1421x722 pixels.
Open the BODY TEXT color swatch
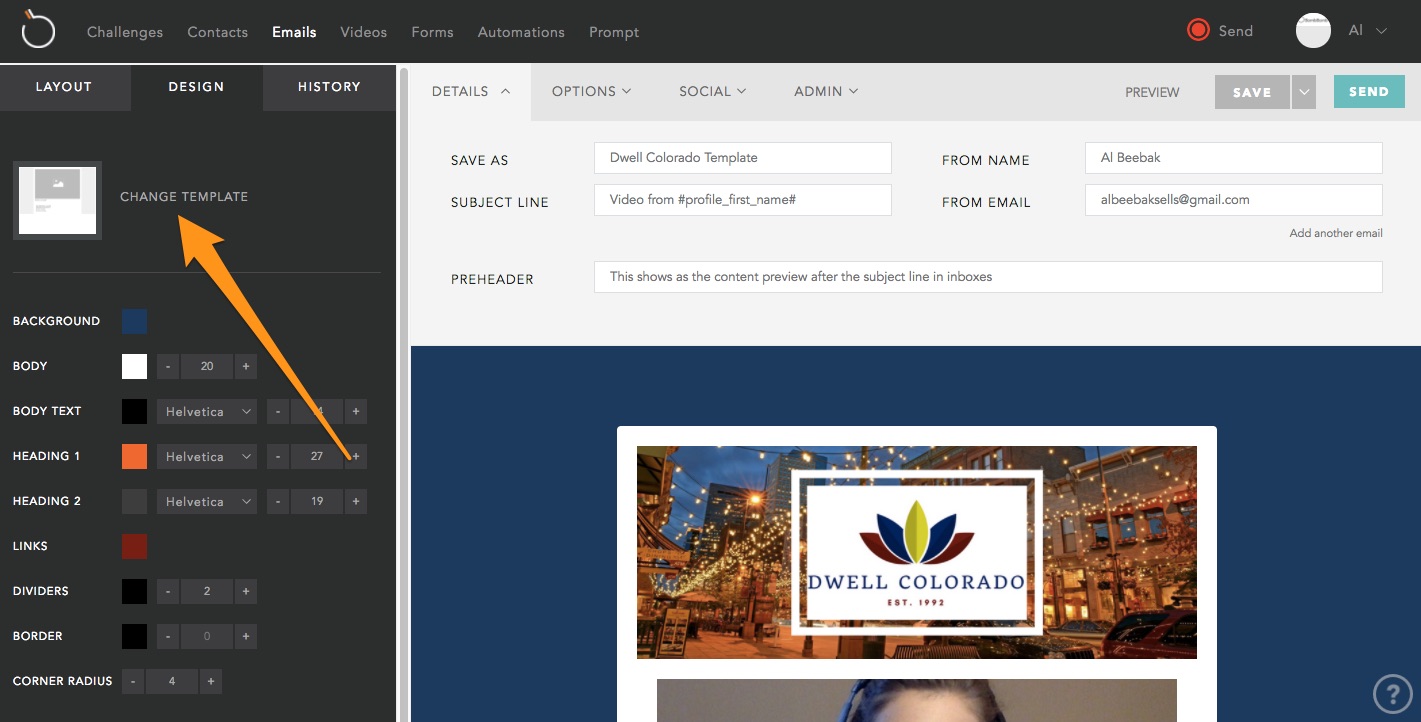pos(134,411)
